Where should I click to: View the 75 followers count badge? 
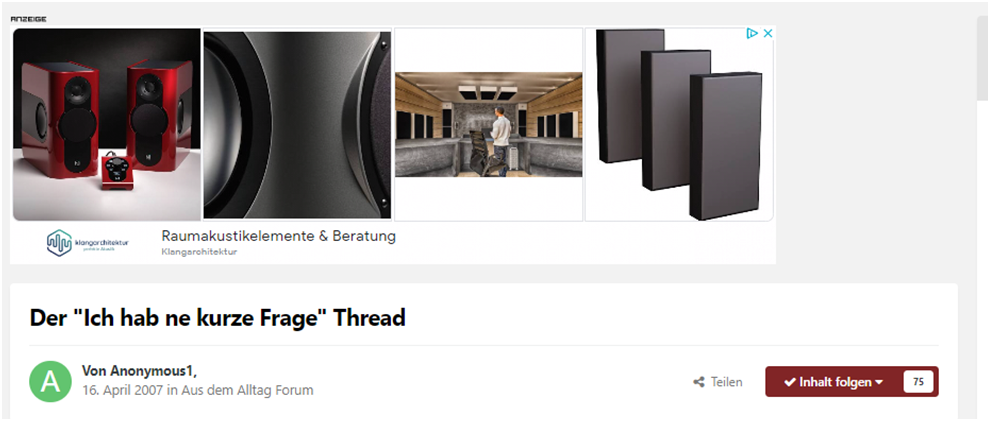pyautogui.click(x=918, y=382)
